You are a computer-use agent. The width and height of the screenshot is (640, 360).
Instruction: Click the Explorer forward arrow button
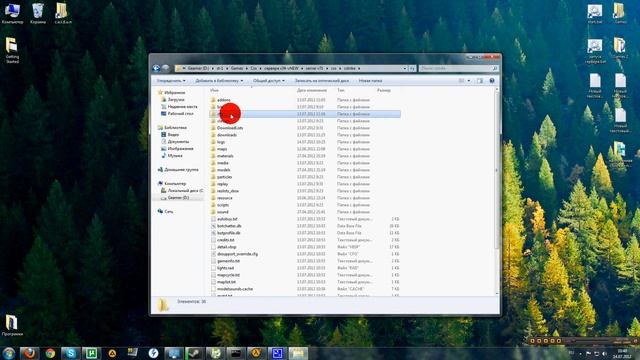(166, 68)
